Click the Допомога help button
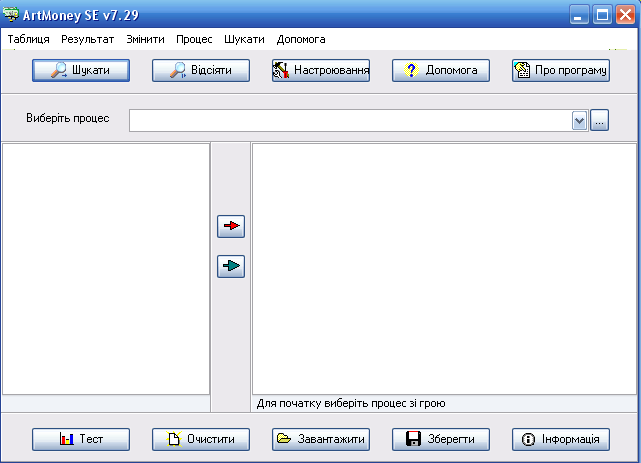Viewport: 641px width, 463px height. pyautogui.click(x=441, y=70)
